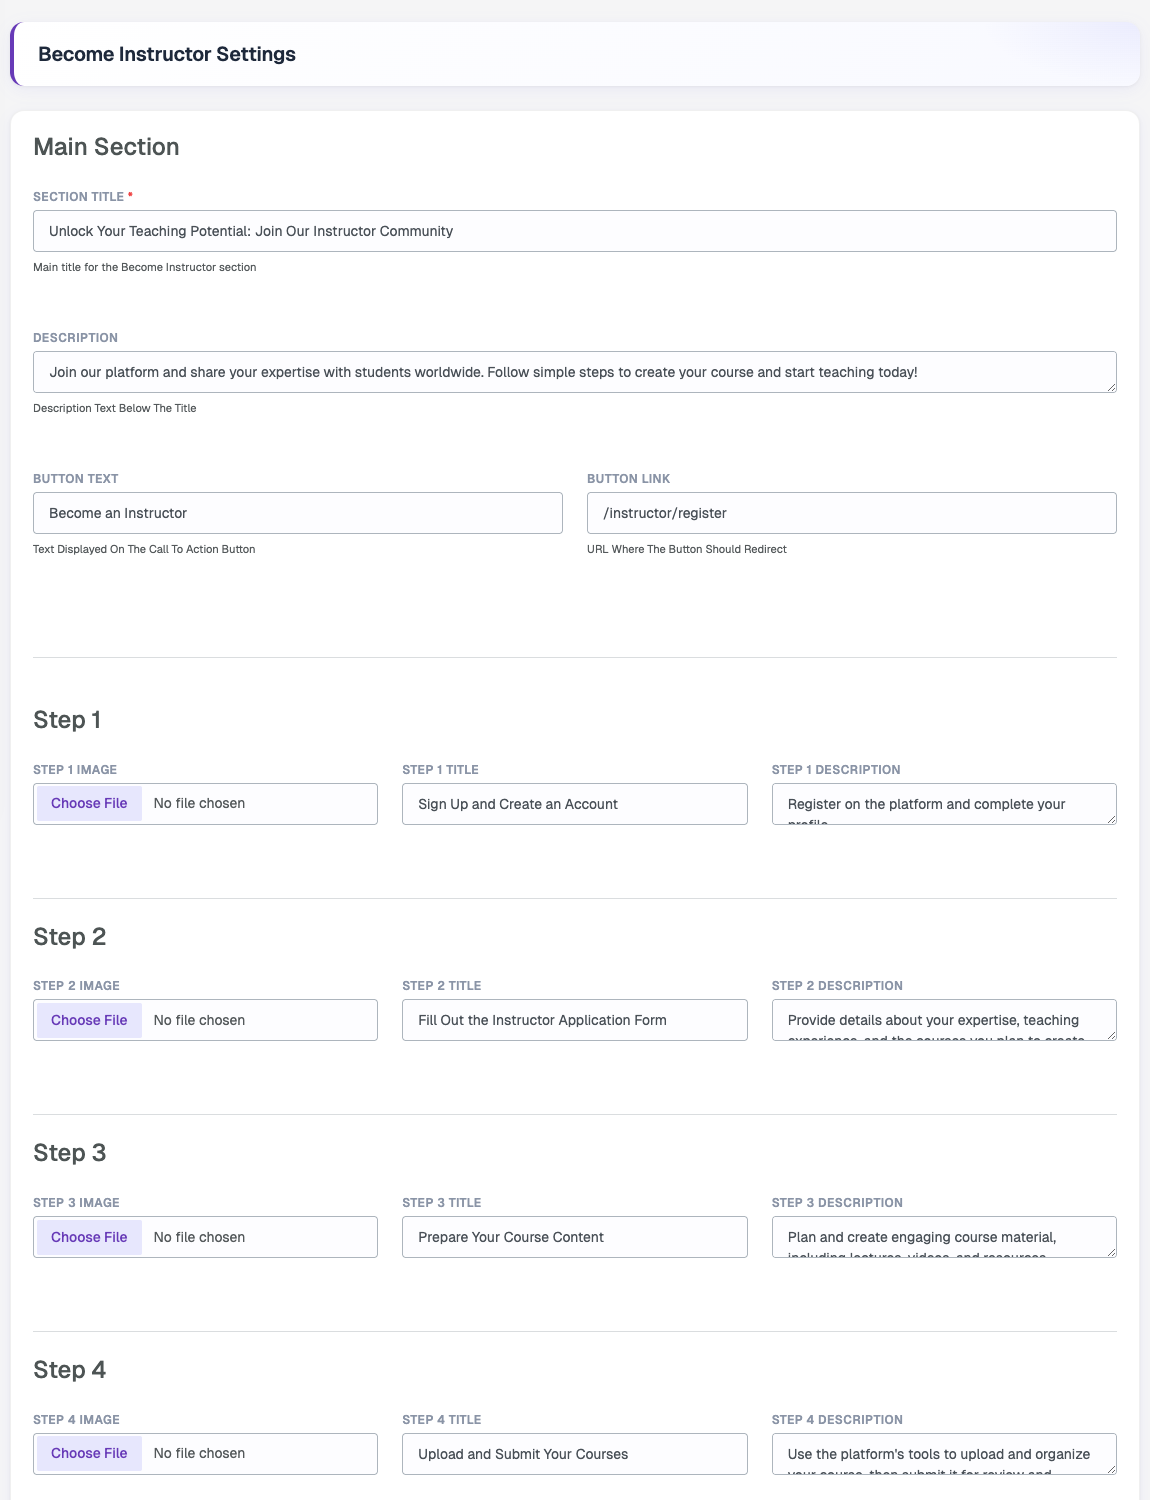The width and height of the screenshot is (1150, 1500).
Task: Click the Button Text field "Become an Instructor"
Action: [298, 513]
